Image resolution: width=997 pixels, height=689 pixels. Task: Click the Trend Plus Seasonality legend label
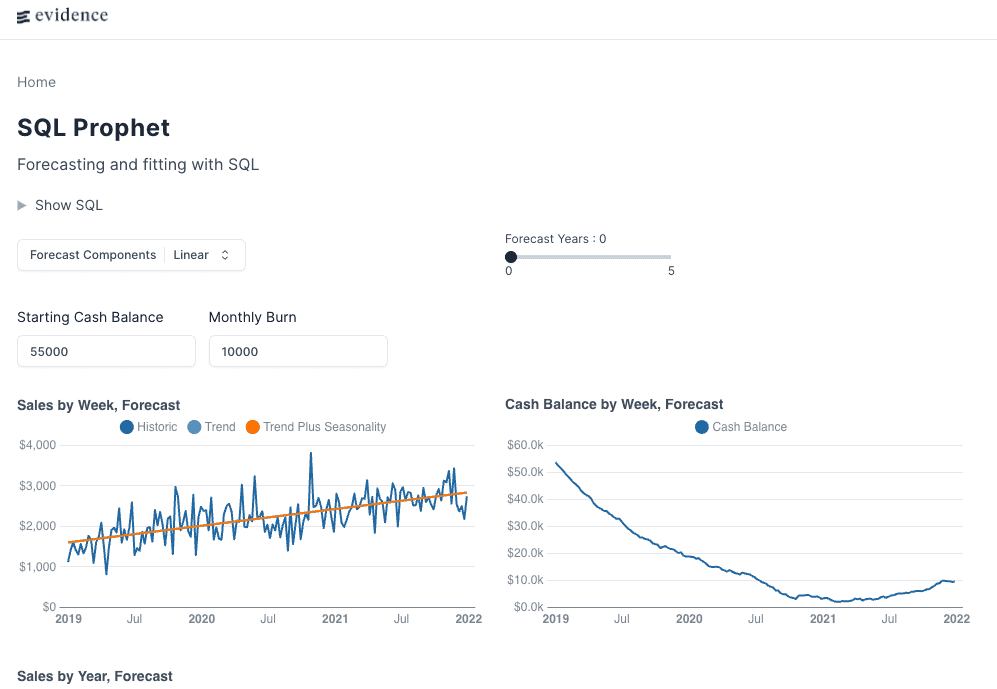coord(324,427)
